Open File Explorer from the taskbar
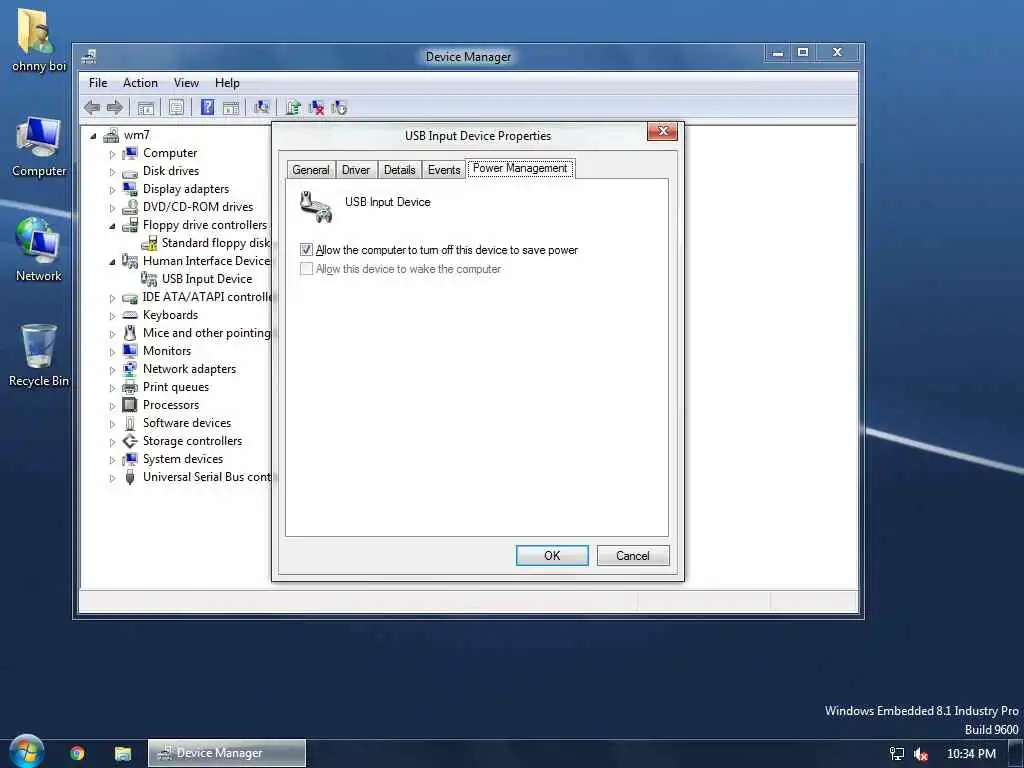1024x768 pixels. (x=123, y=753)
